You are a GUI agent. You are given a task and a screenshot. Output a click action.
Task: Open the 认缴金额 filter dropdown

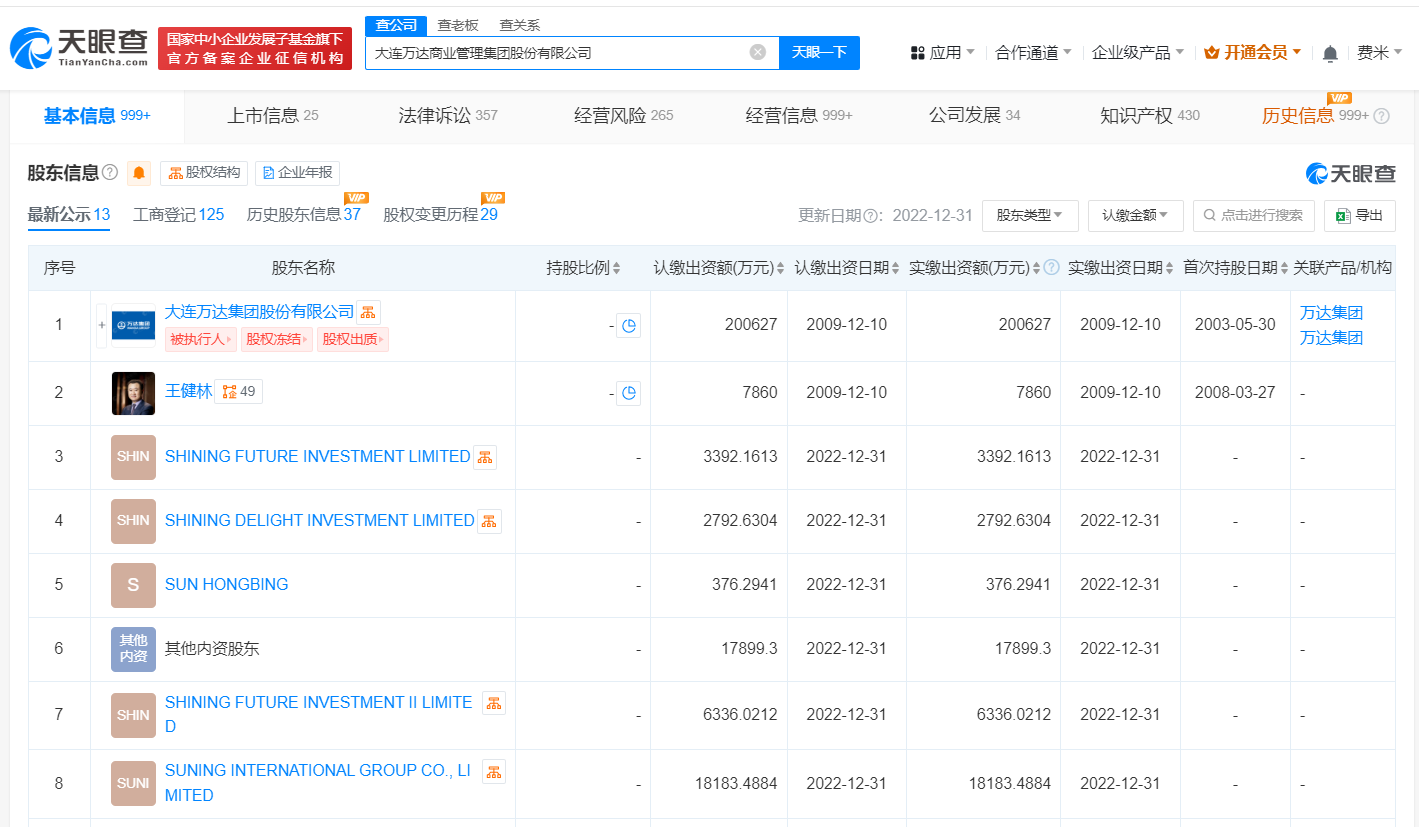click(x=1135, y=215)
